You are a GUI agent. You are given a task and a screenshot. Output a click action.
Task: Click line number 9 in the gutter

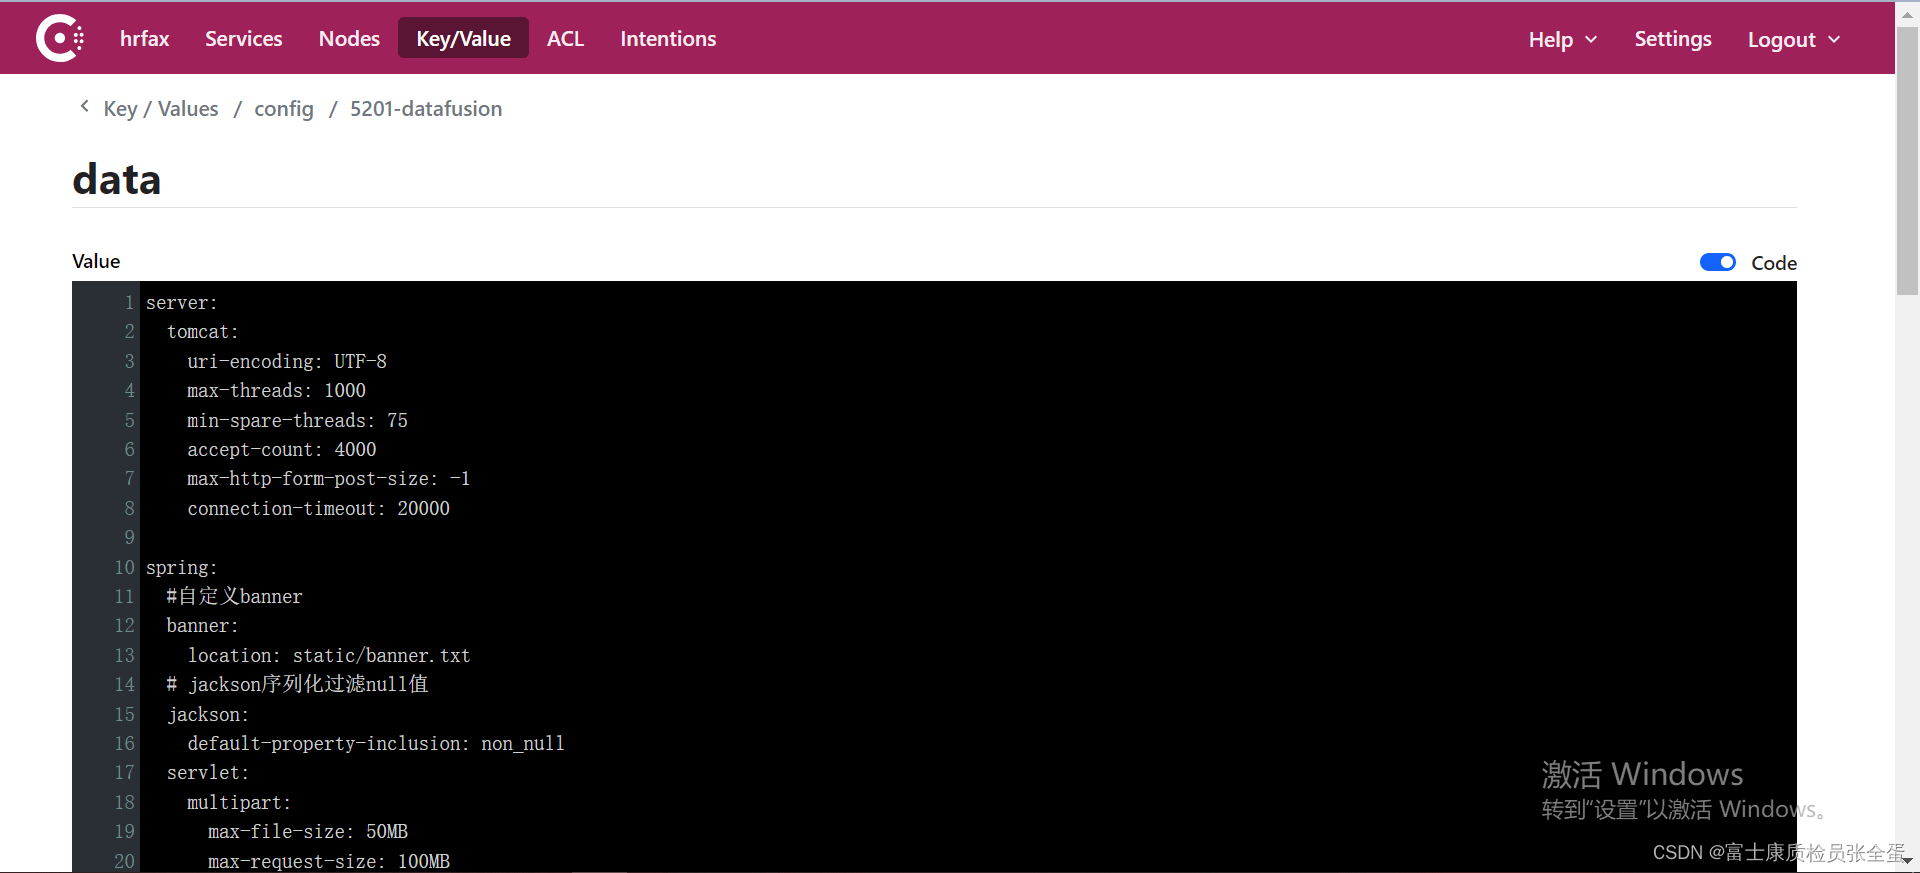click(129, 538)
